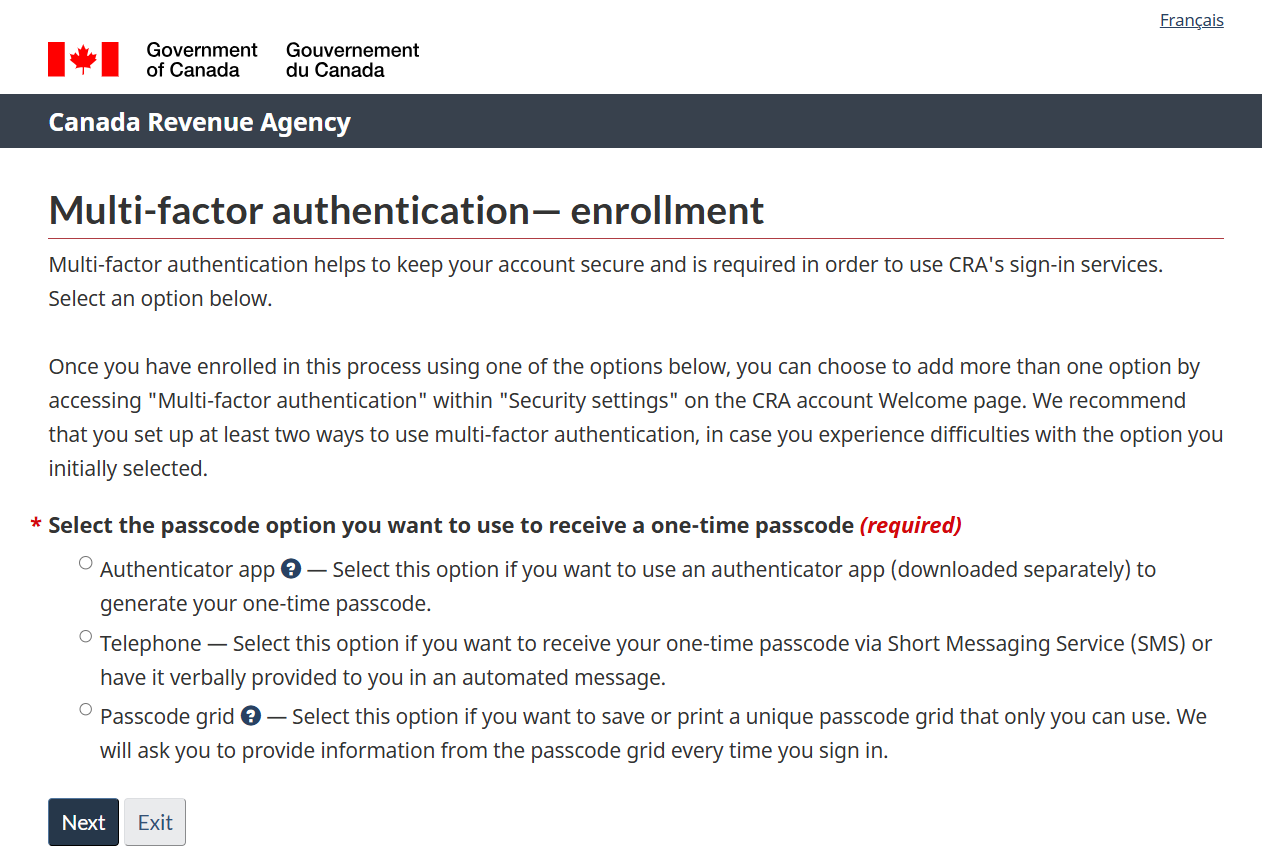Open the help icon beside Passcode grid
Viewport: 1262px width, 848px height.
click(251, 716)
